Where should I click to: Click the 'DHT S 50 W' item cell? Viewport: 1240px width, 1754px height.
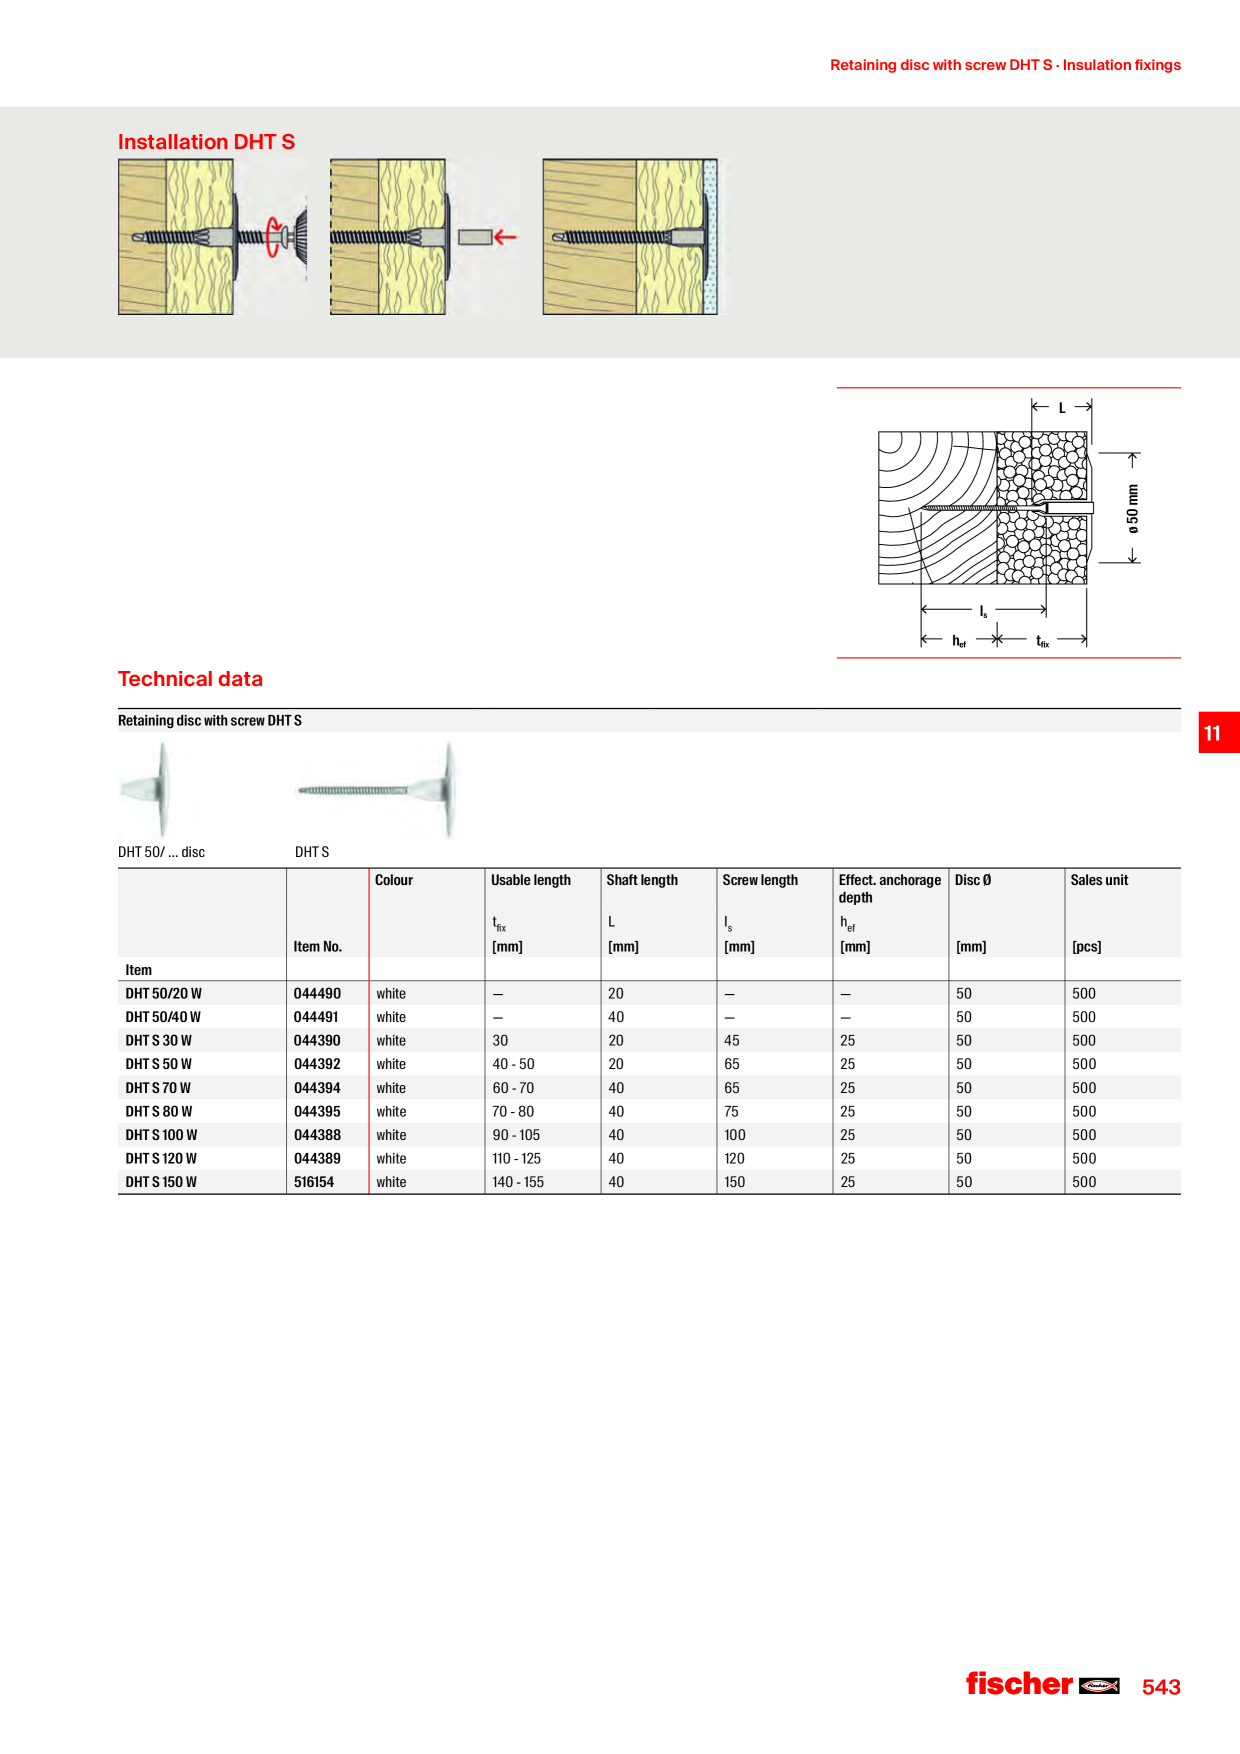159,1064
